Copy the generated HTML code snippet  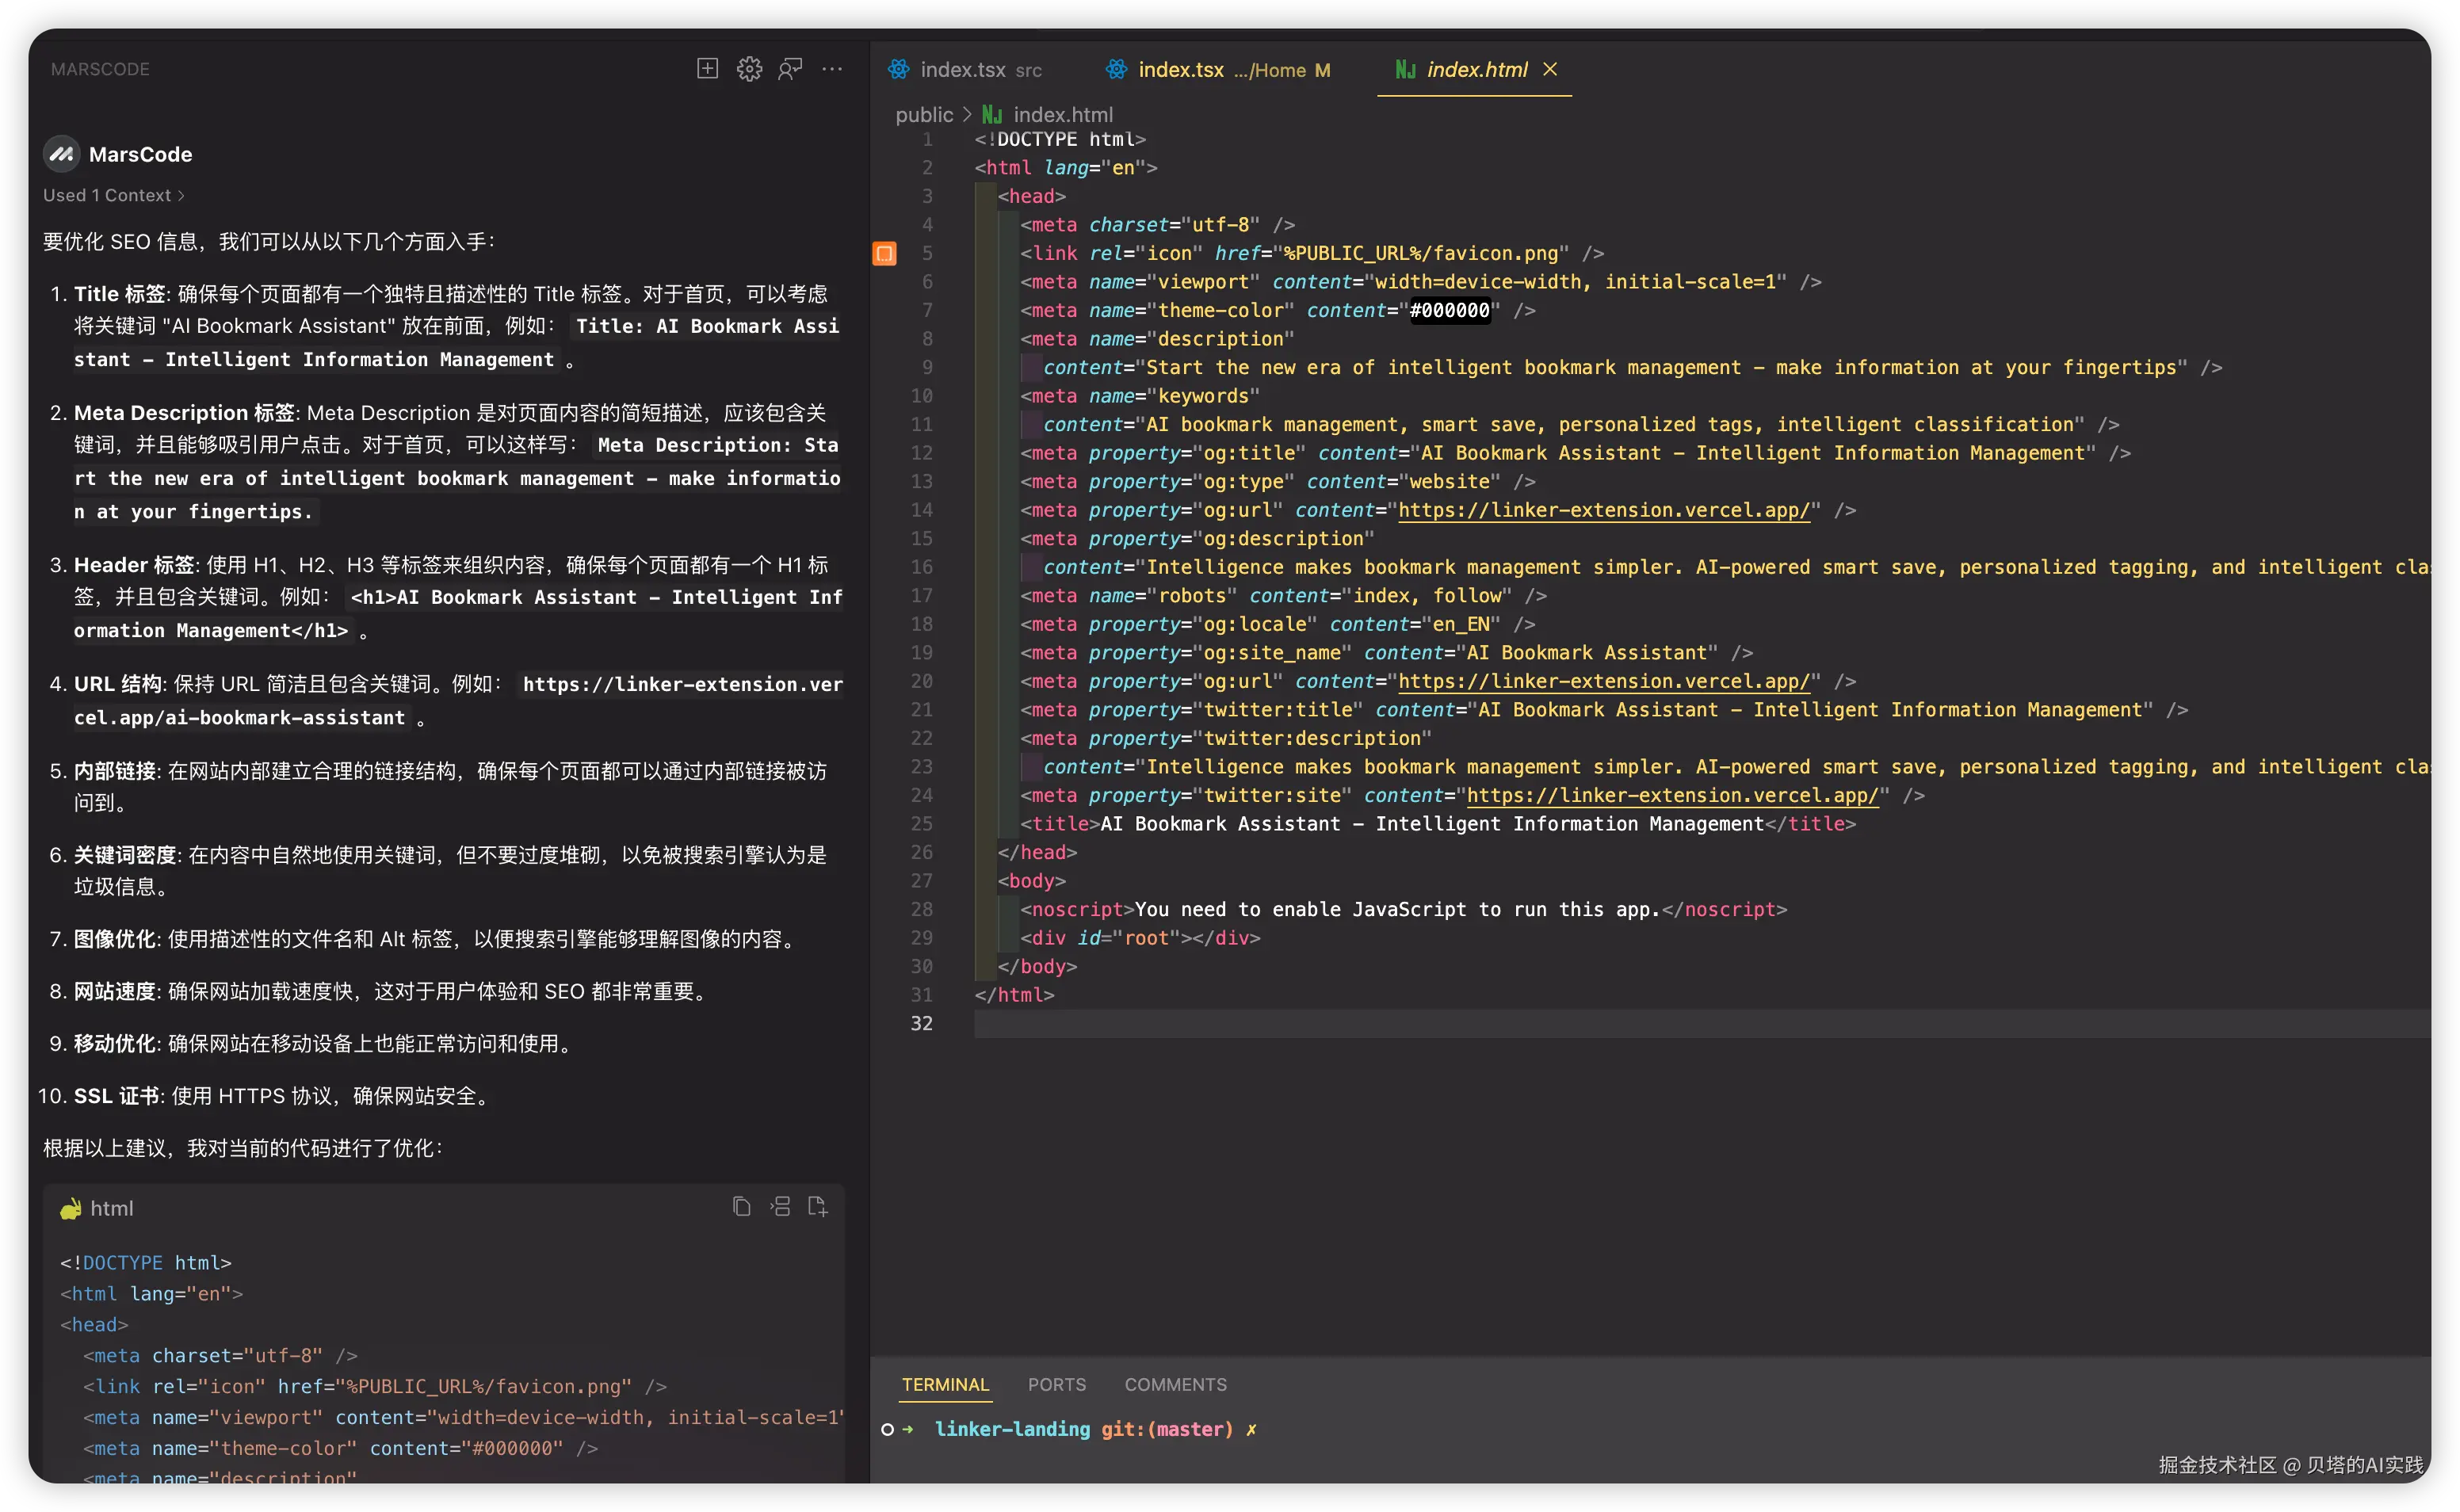(741, 1207)
